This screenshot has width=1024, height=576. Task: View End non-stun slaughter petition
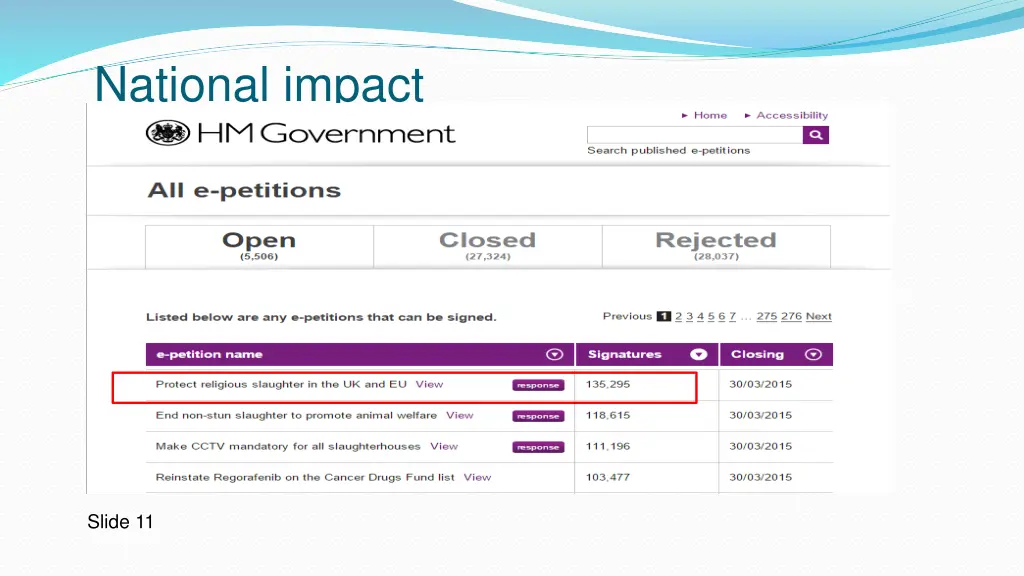pos(460,415)
